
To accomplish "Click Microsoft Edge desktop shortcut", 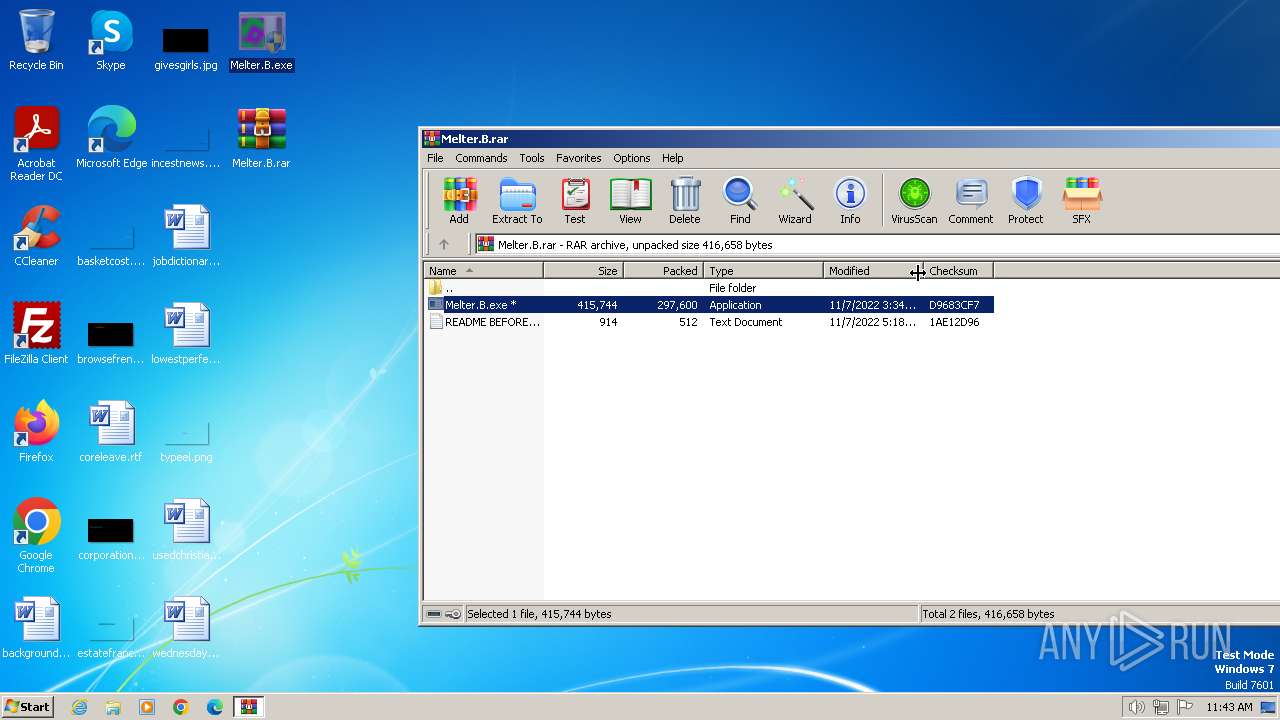I will pos(111,138).
